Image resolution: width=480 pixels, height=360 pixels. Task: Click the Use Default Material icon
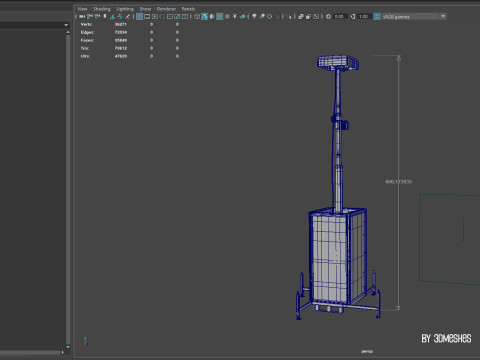click(x=212, y=16)
